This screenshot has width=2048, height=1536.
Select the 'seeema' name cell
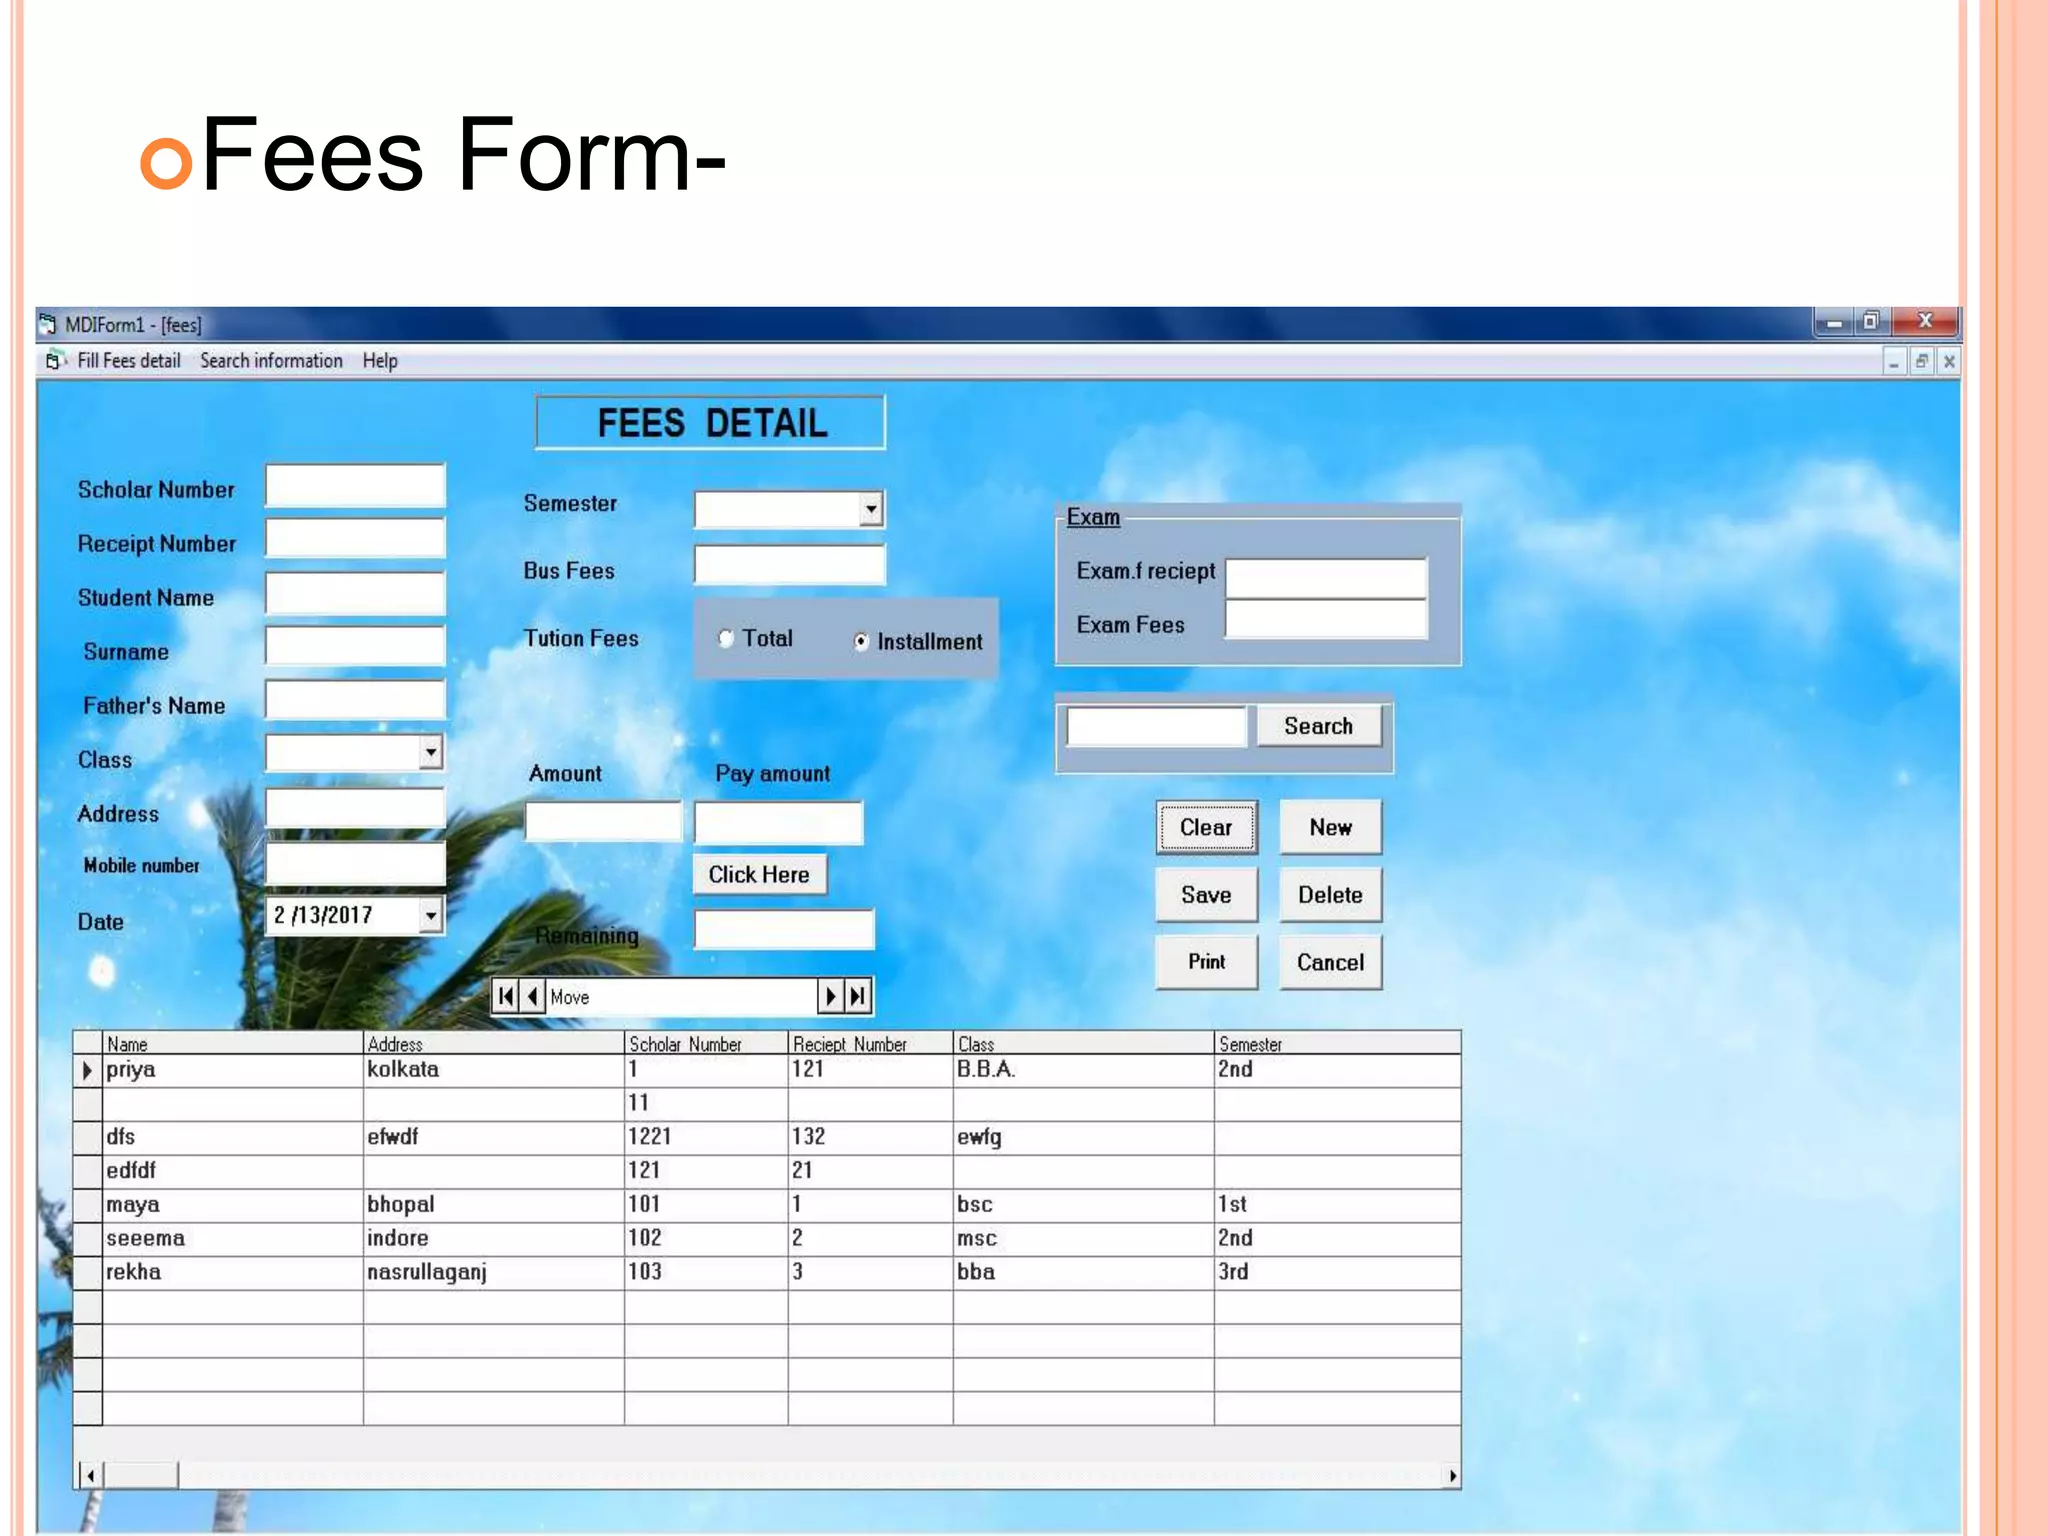232,1239
